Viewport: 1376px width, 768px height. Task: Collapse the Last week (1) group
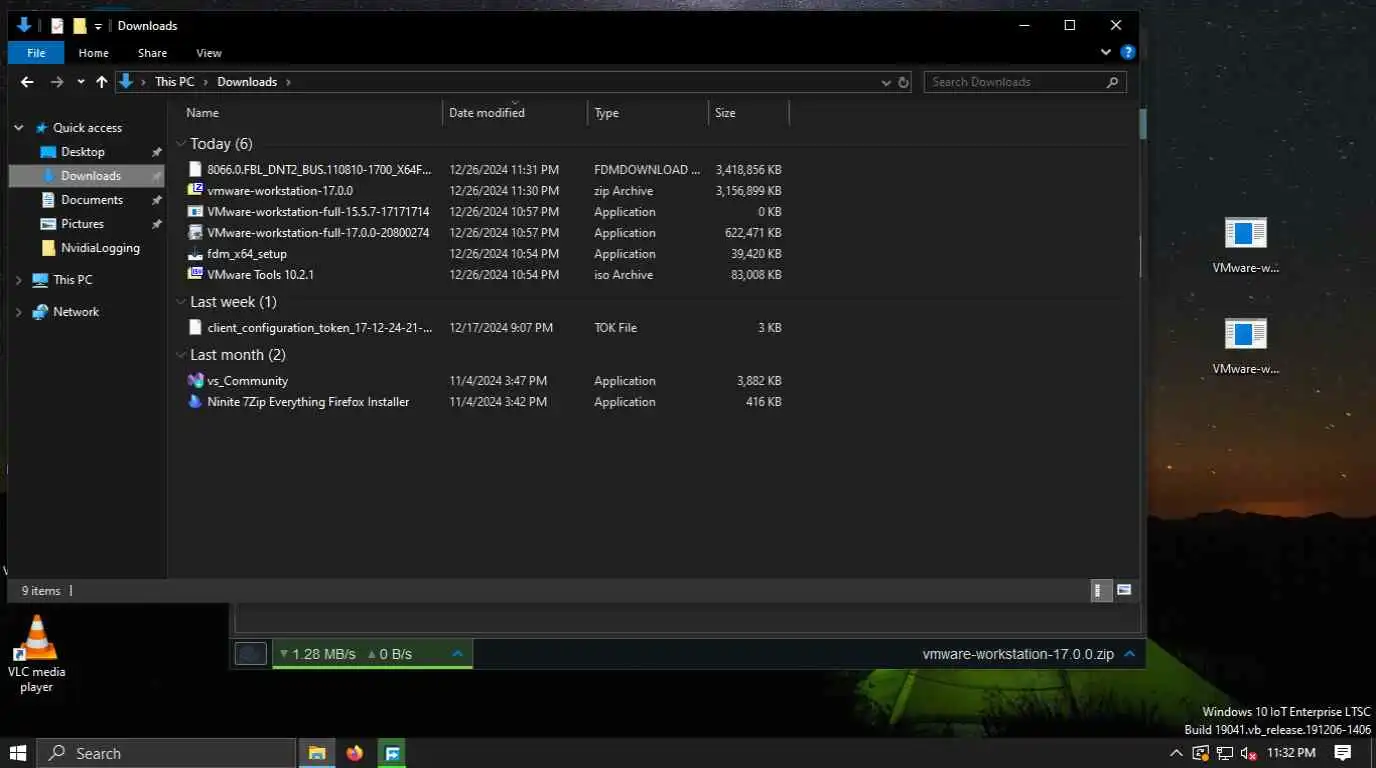point(181,302)
